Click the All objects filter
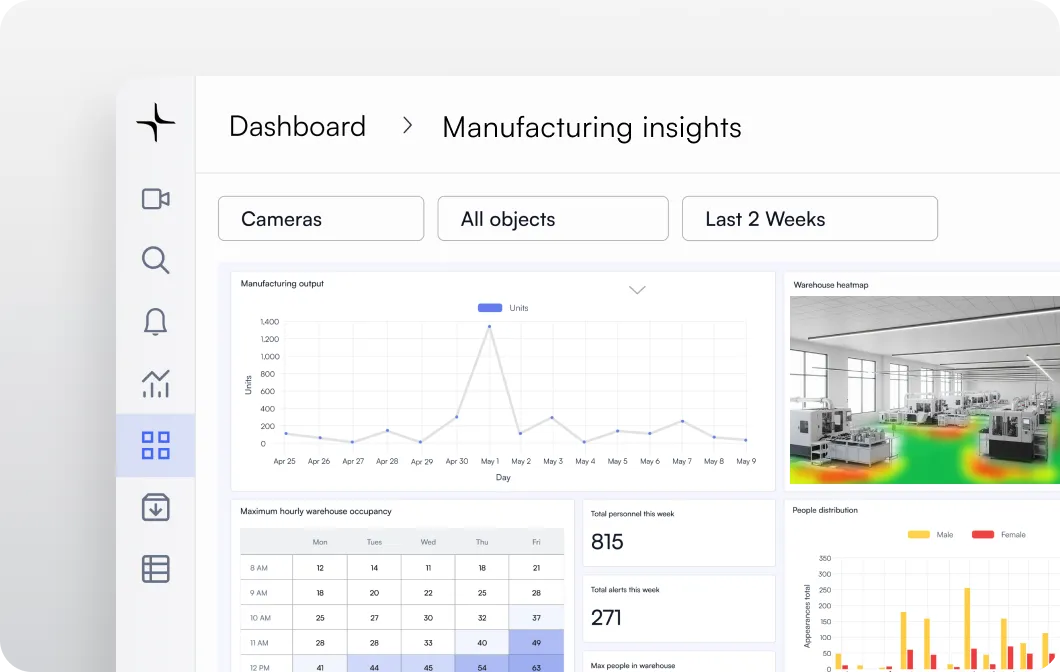Viewport: 1060px width, 672px height. (552, 218)
